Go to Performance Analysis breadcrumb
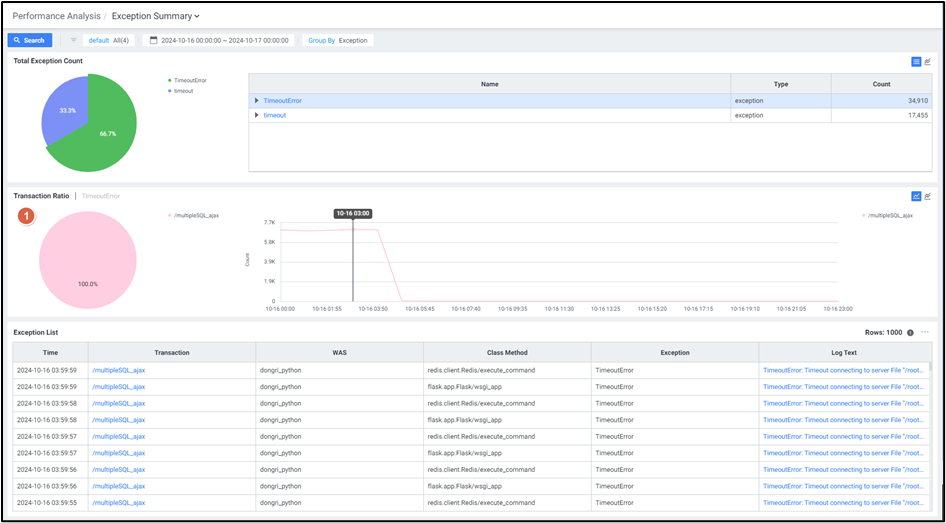This screenshot has height=523, width=946. 55,16
